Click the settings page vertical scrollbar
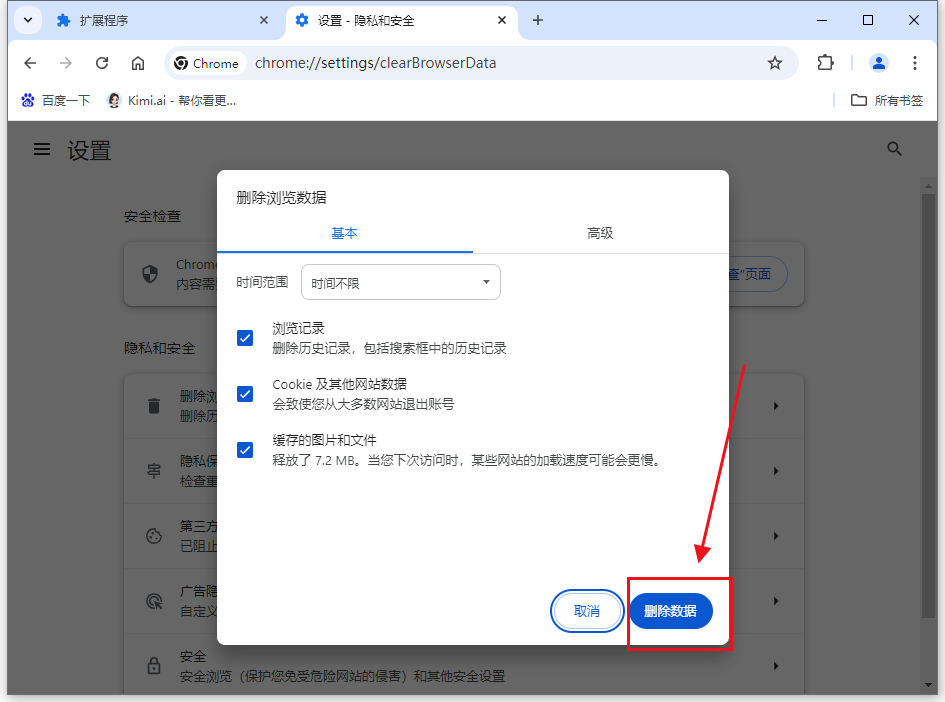 point(928,404)
